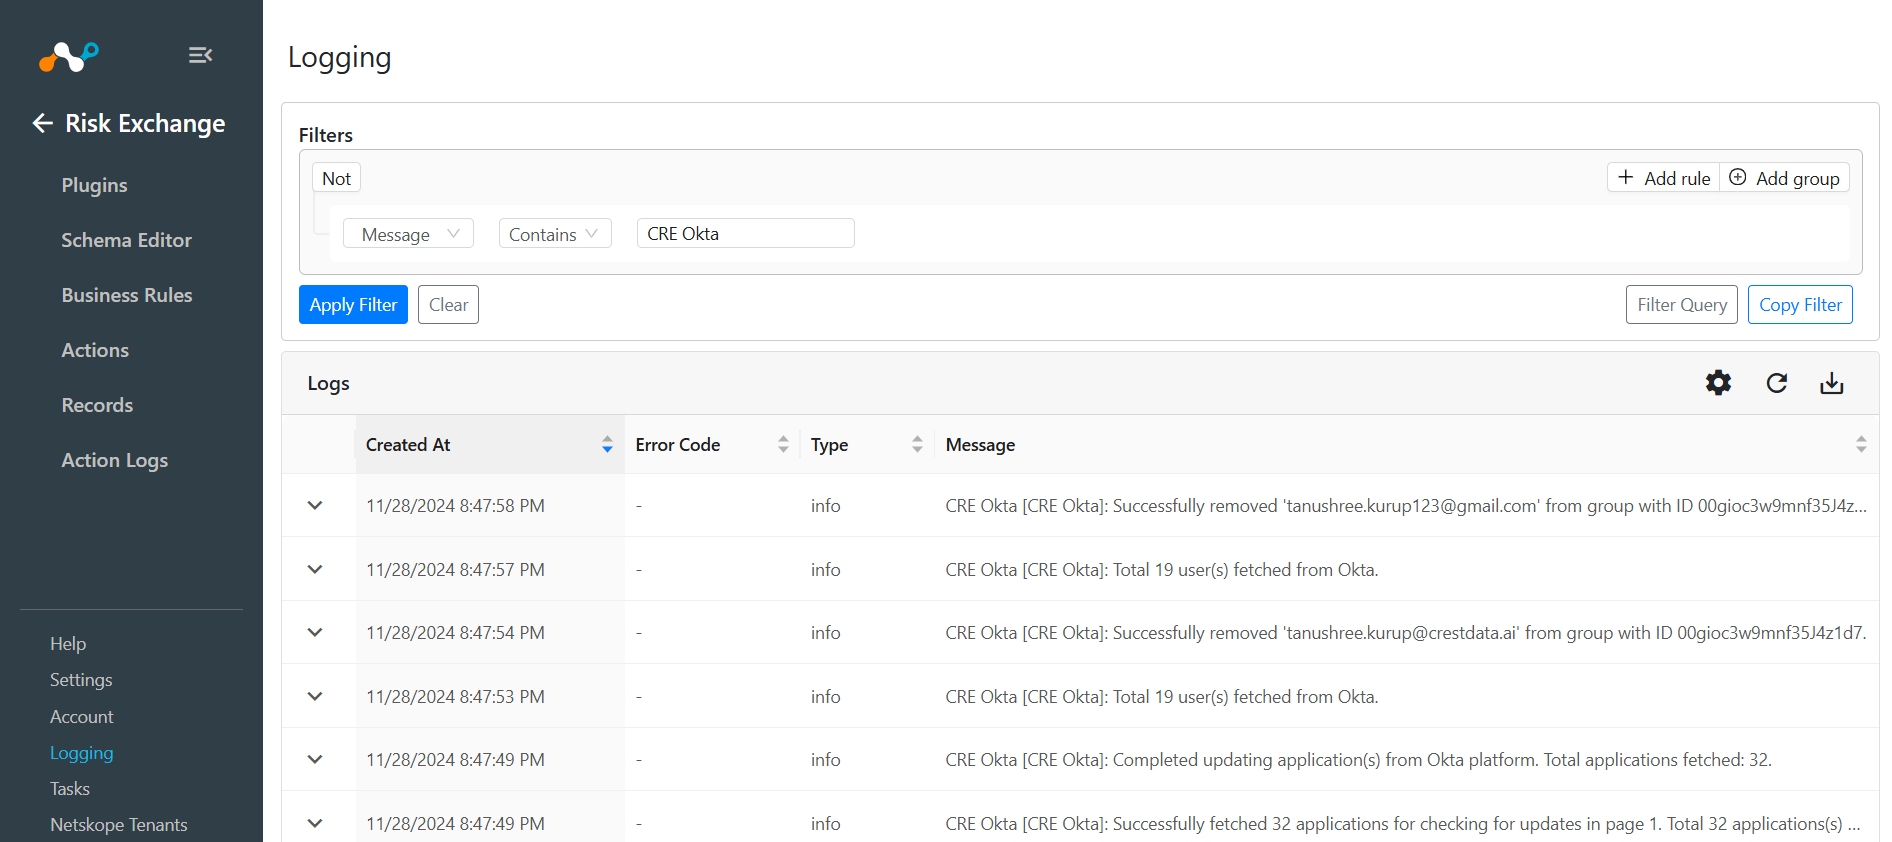Select Logging in the sidebar
Viewport: 1892px width, 842px height.
point(82,753)
